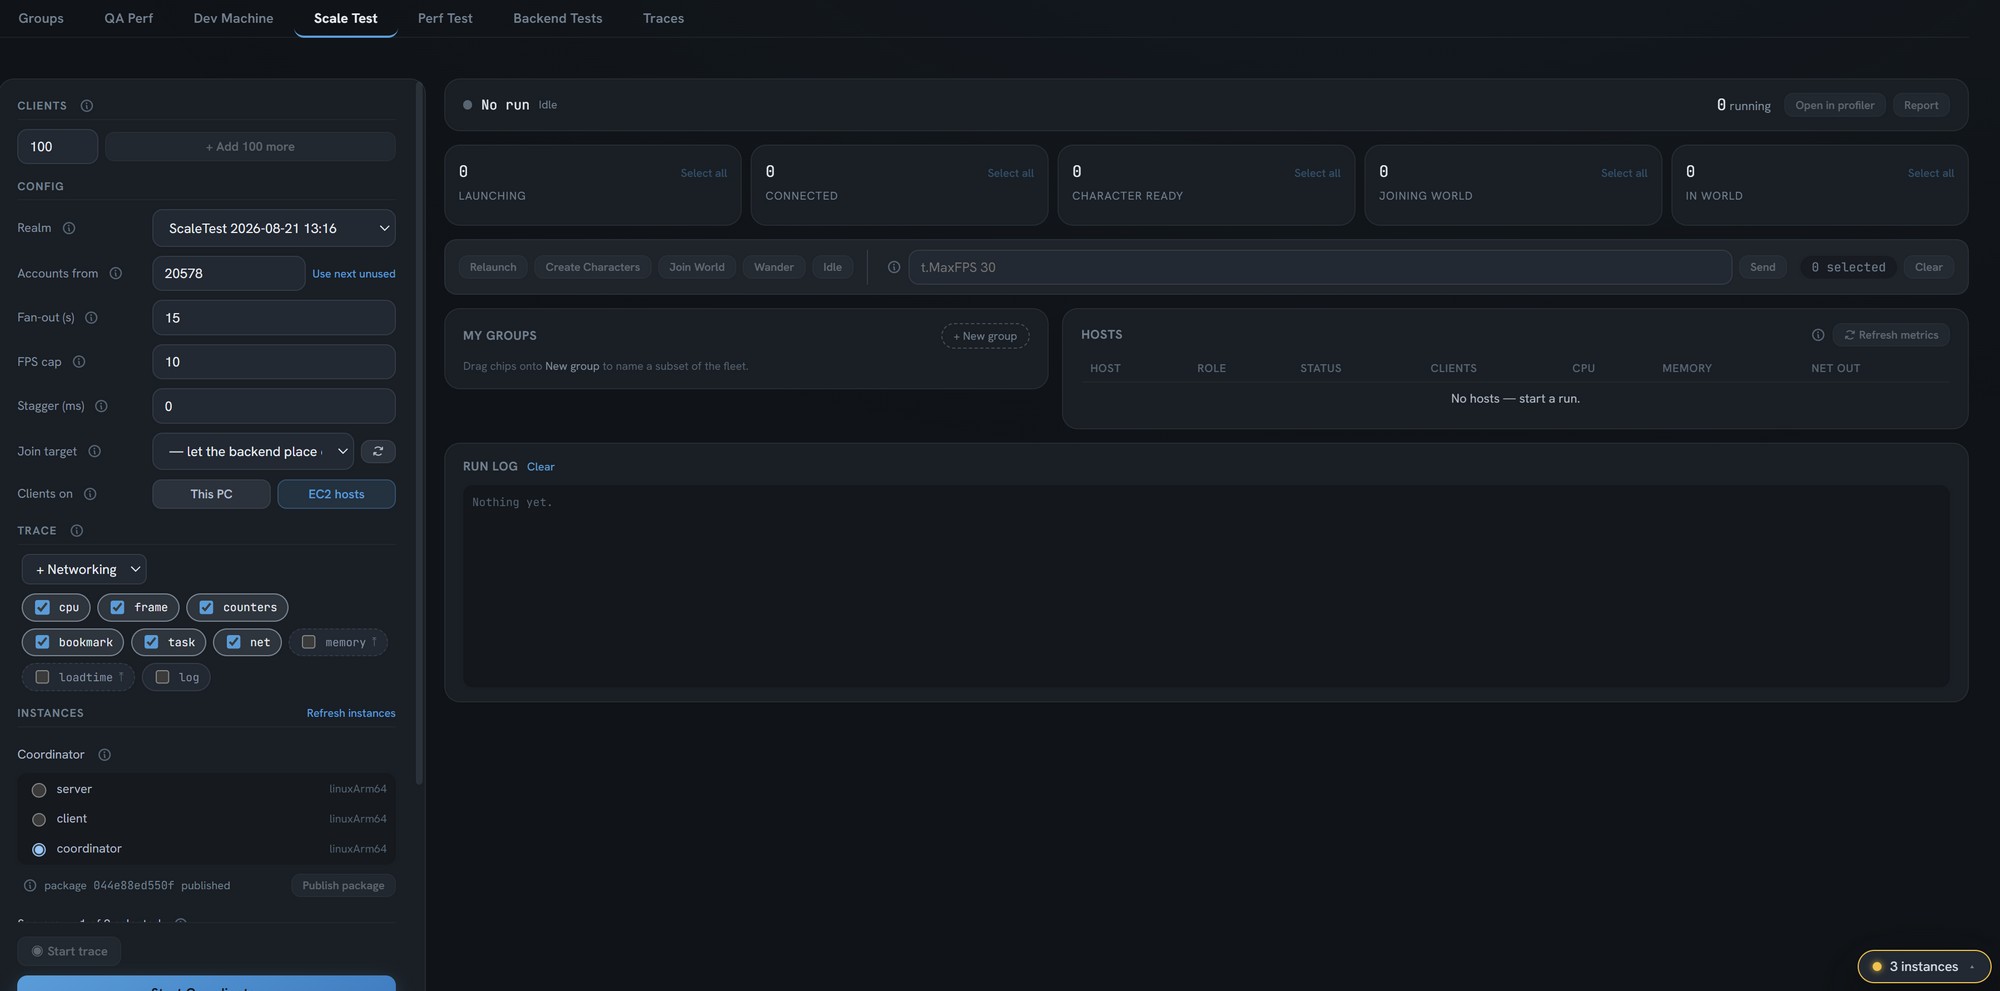This screenshot has height=991, width=2000.
Task: Click info icon beside package hash
Action: click(x=30, y=886)
